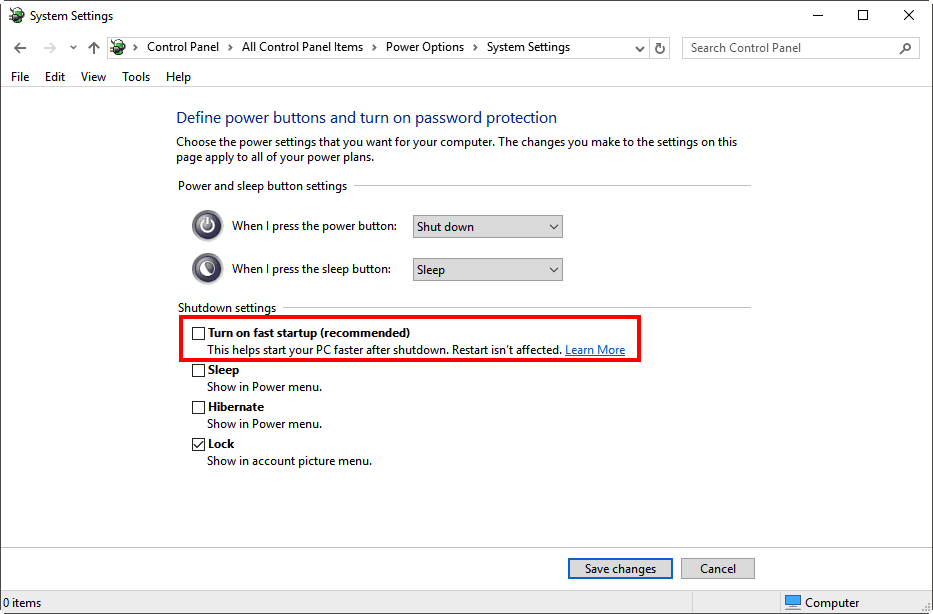
Task: Click the Save changes button
Action: click(620, 568)
